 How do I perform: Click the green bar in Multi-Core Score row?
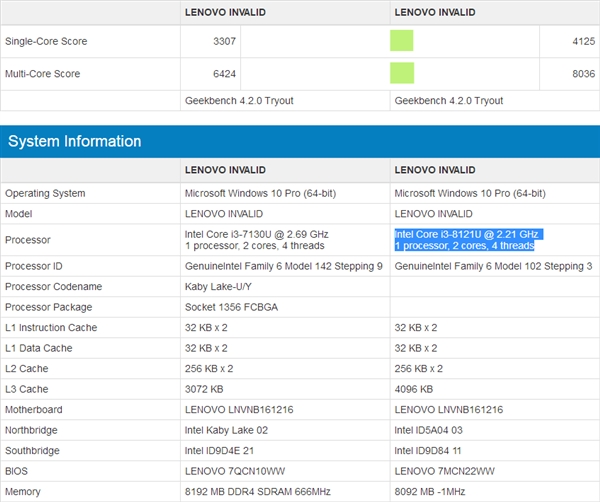pos(402,73)
